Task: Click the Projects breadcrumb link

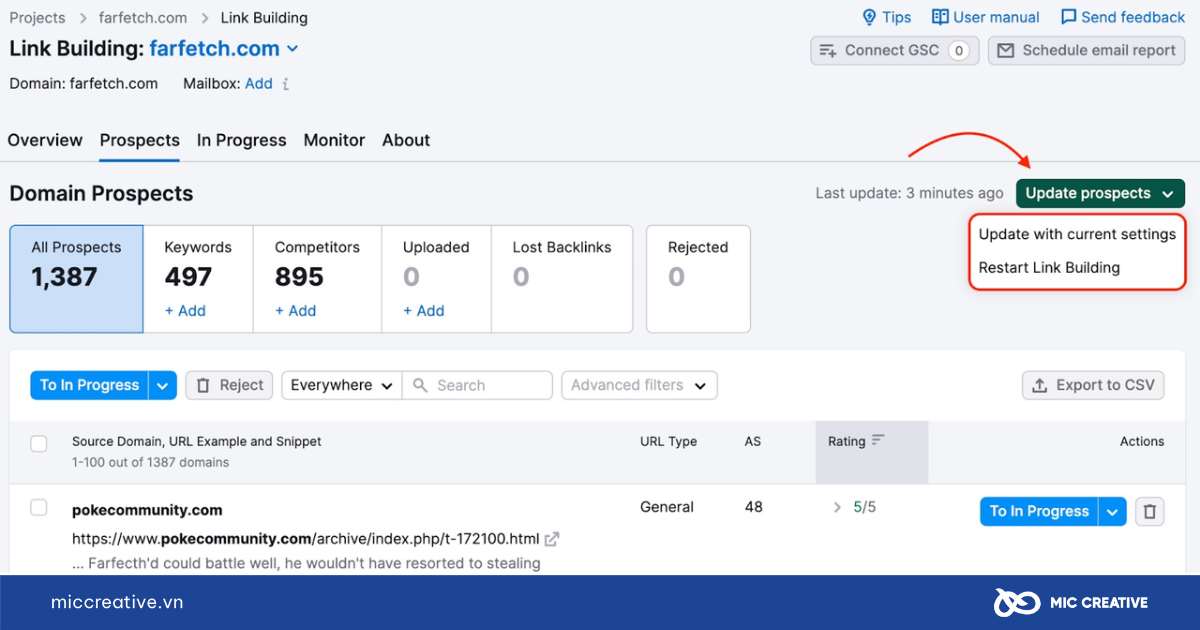Action: [x=37, y=17]
